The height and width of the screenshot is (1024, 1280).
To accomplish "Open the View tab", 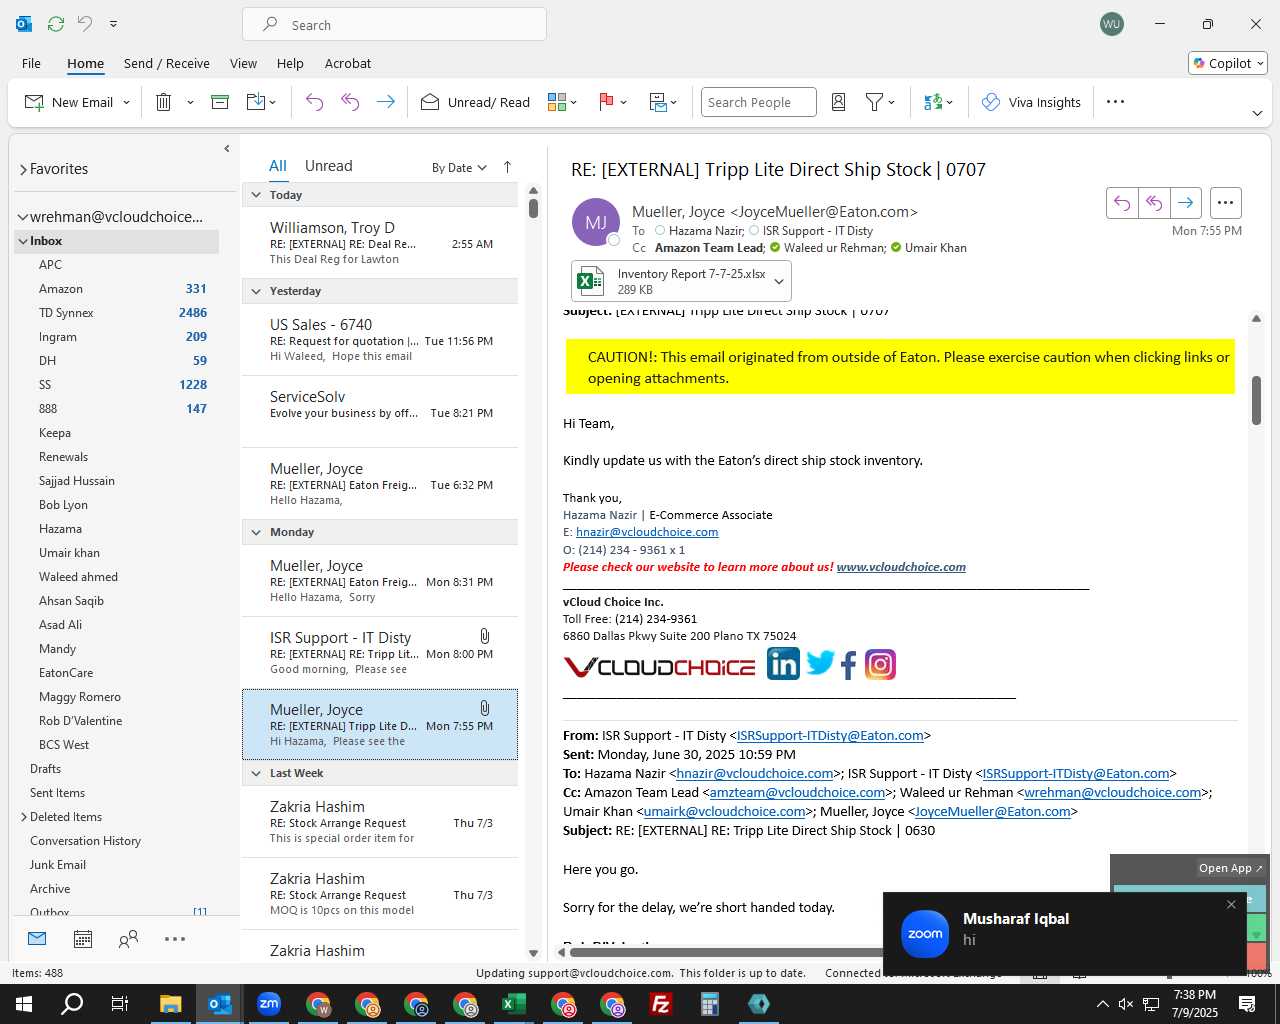I will 243,63.
